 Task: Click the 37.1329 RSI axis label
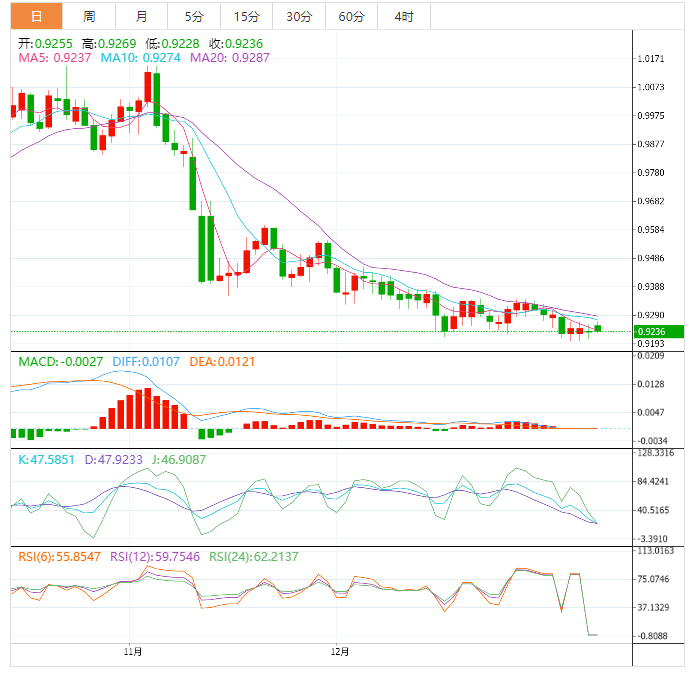653,608
